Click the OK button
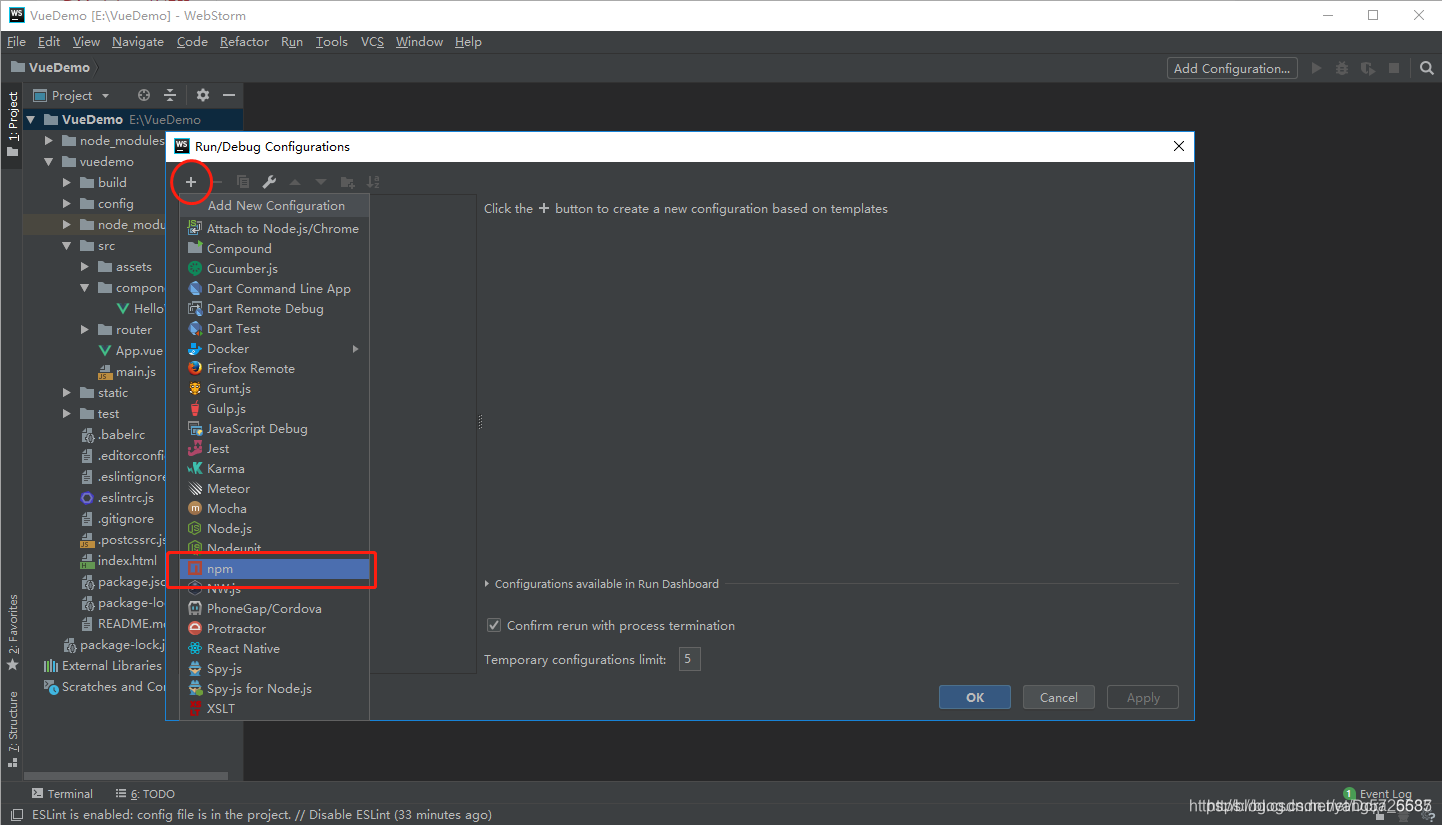 click(x=975, y=697)
